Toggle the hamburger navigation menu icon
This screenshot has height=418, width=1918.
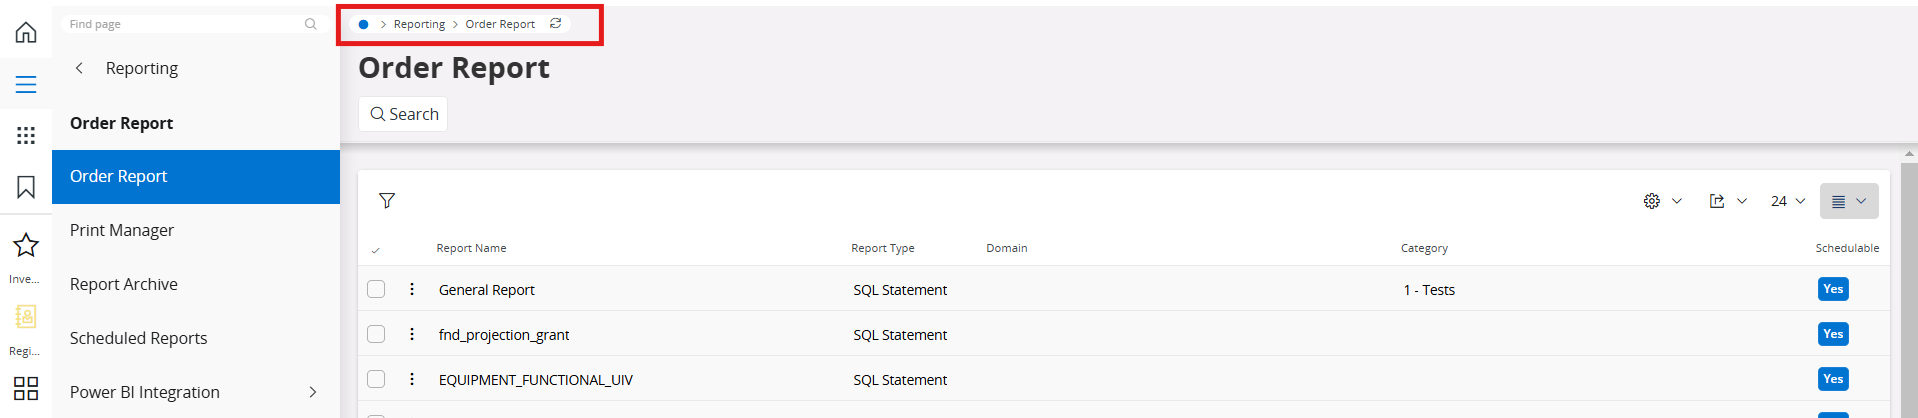coord(26,85)
